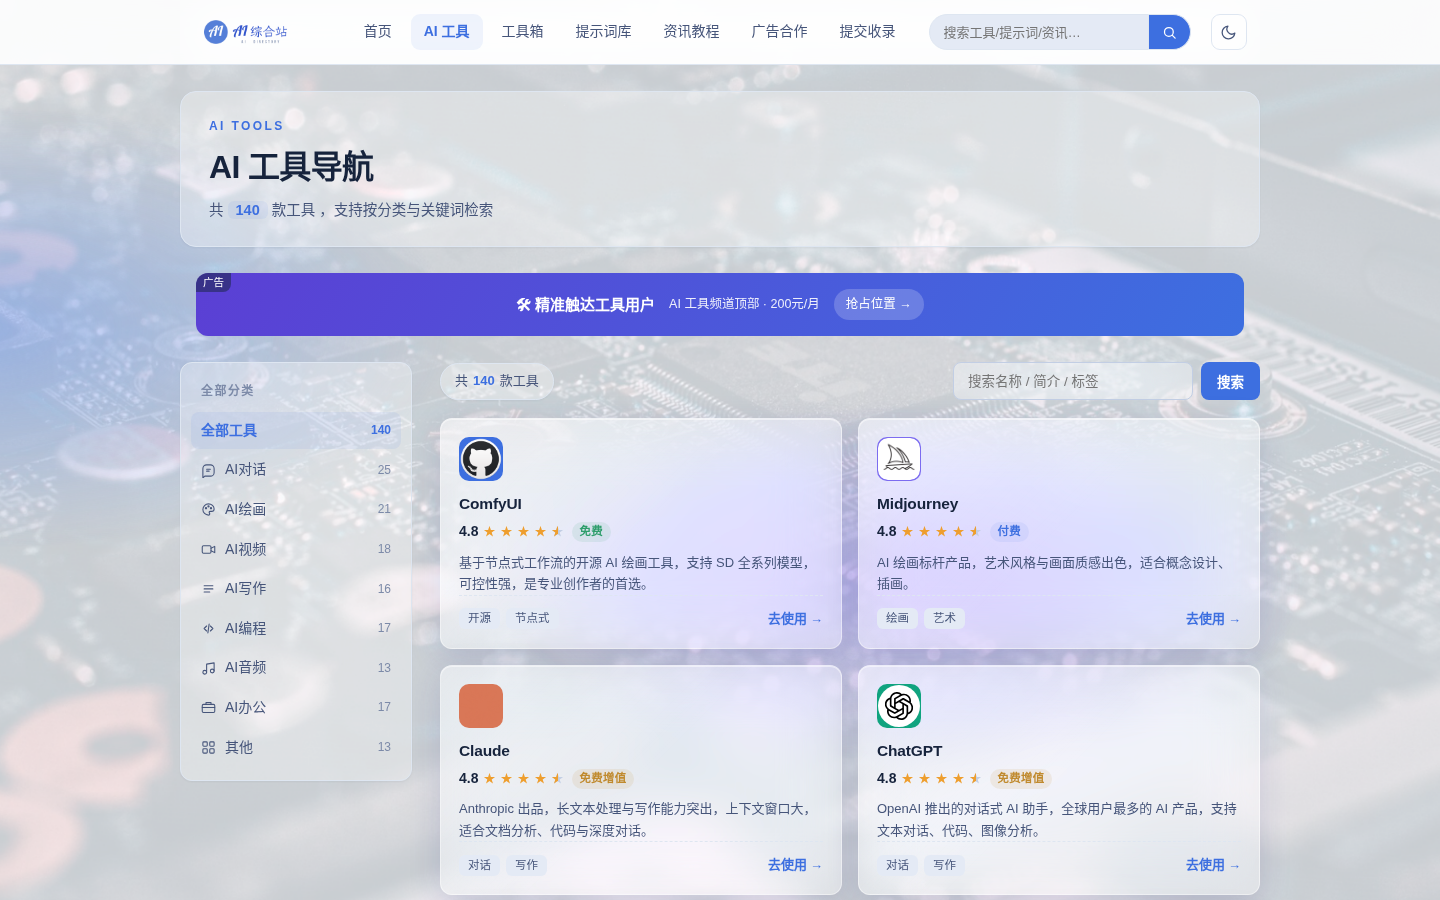Click the ComfyUI card title
The image size is (1440, 900).
[490, 504]
